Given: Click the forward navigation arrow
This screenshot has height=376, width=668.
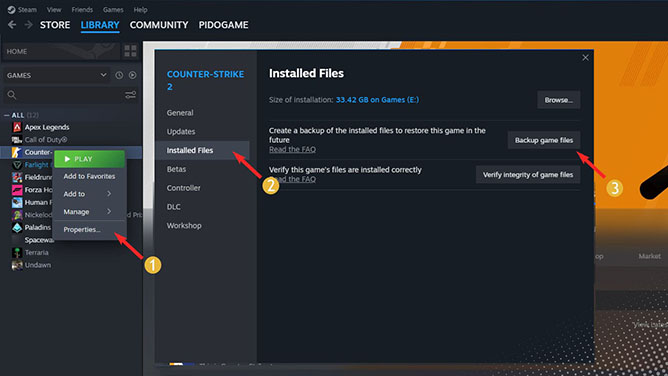Looking at the screenshot, I should click(x=28, y=25).
